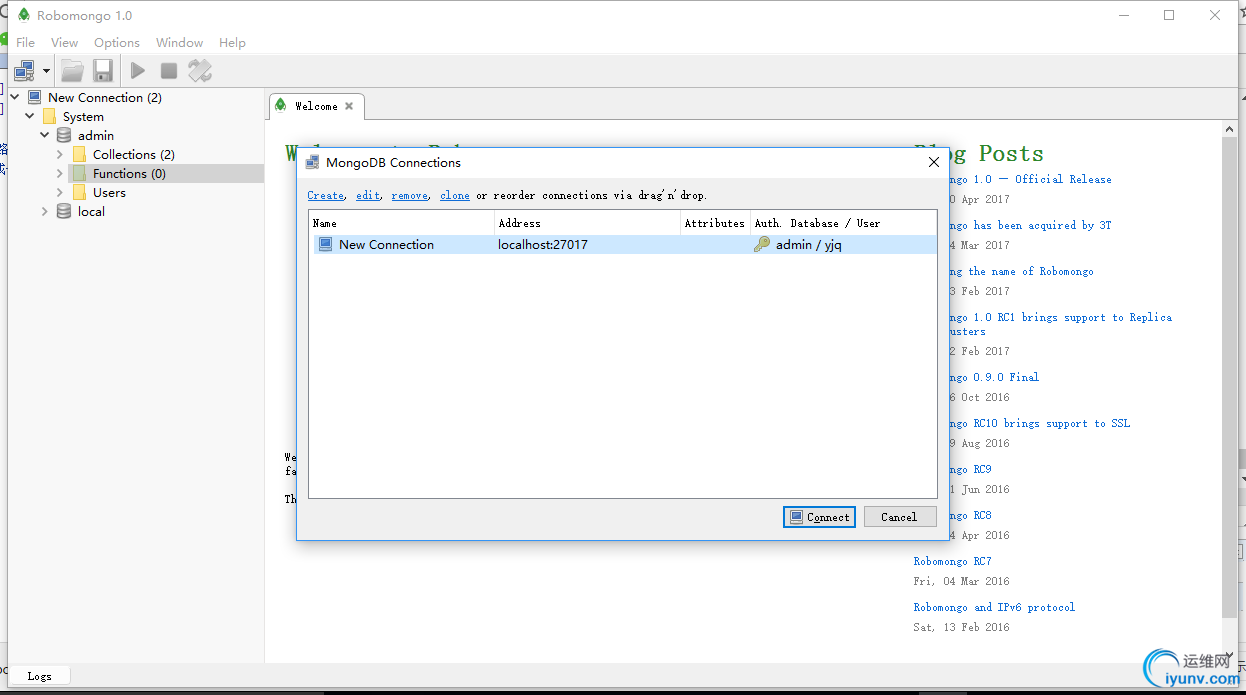Click the Name column header

pyautogui.click(x=401, y=223)
